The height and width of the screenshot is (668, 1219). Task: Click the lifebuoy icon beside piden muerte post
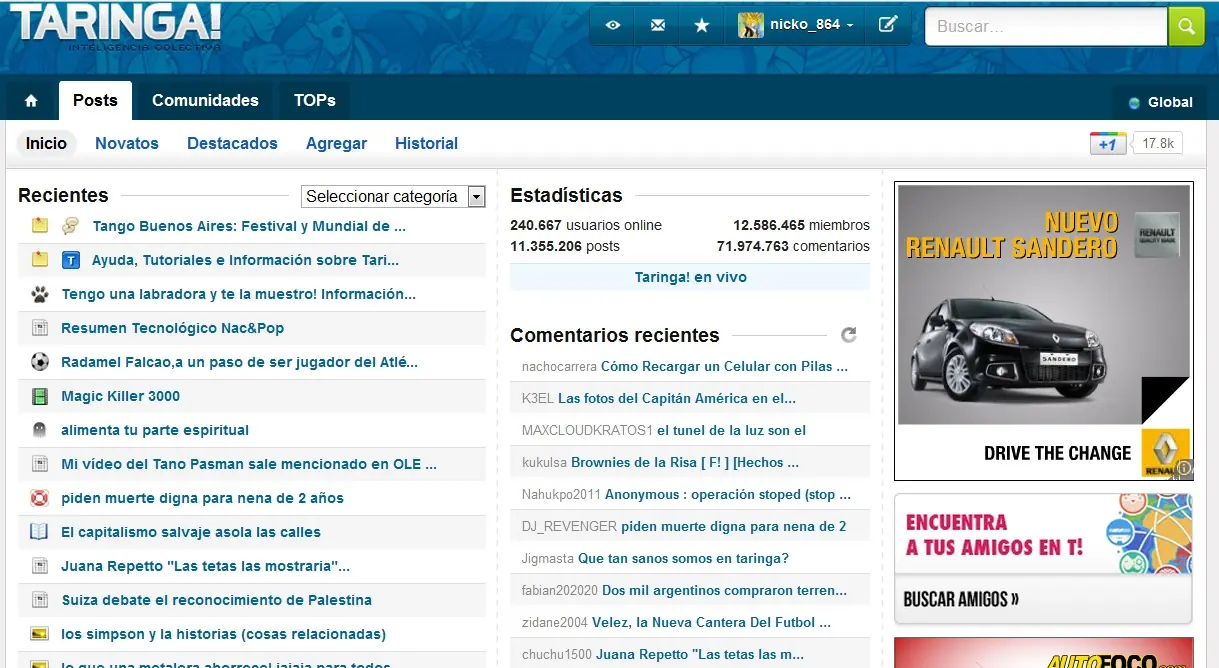pos(40,498)
